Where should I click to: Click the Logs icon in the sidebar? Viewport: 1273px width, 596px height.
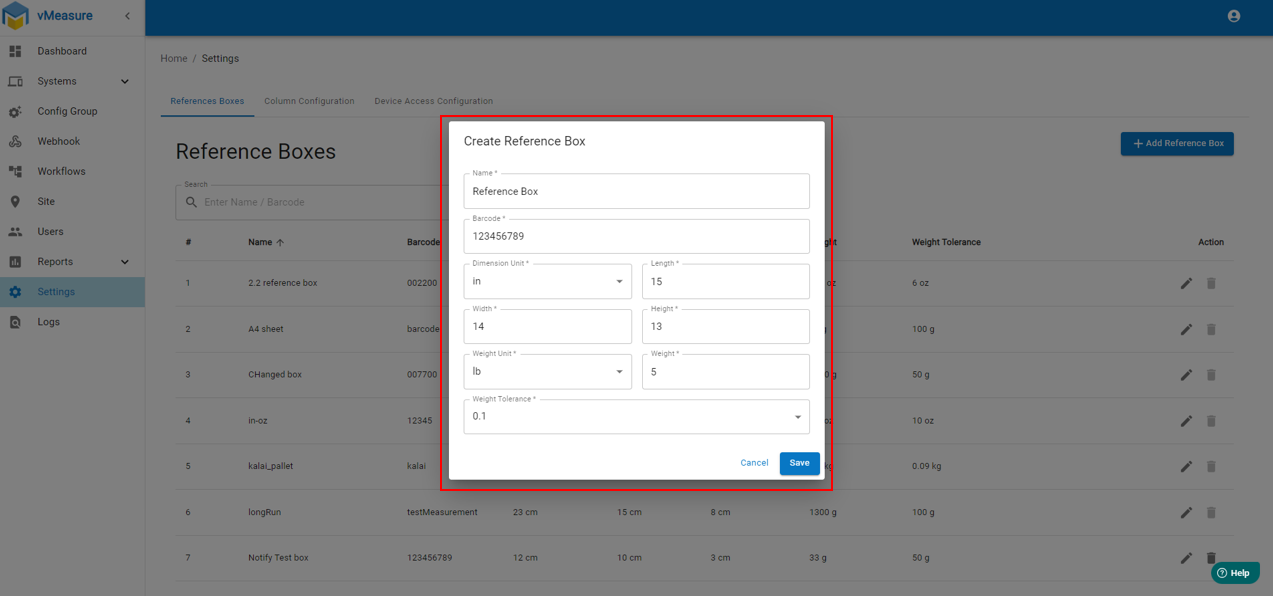(x=15, y=322)
